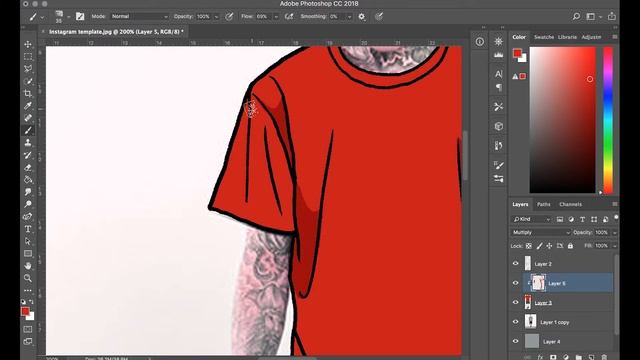Select the Eyedropper tool
This screenshot has height=360, width=640.
click(x=28, y=106)
